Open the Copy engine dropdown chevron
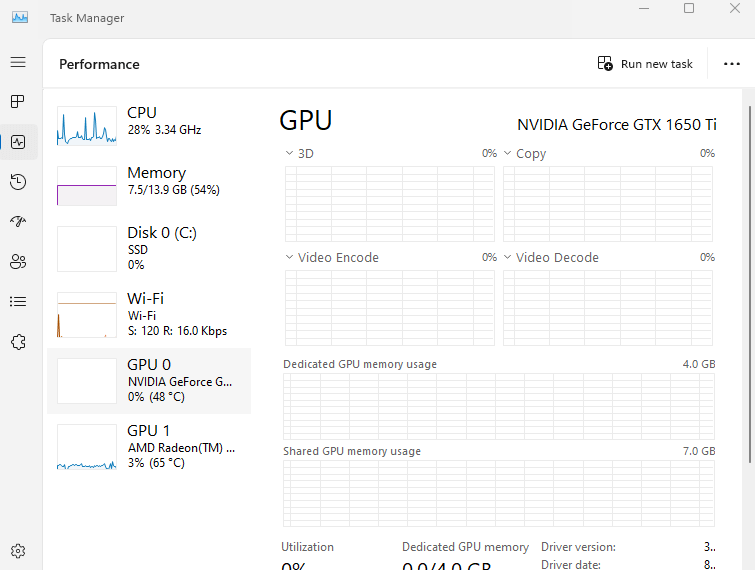This screenshot has width=755, height=570. 508,153
